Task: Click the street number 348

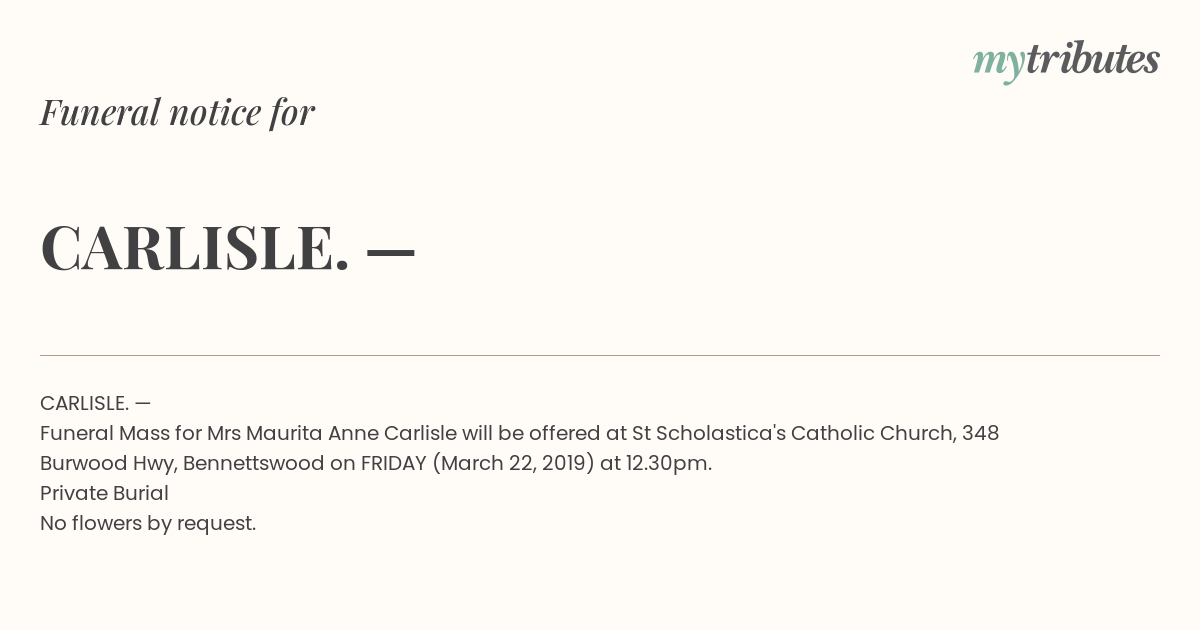Action: (x=981, y=433)
